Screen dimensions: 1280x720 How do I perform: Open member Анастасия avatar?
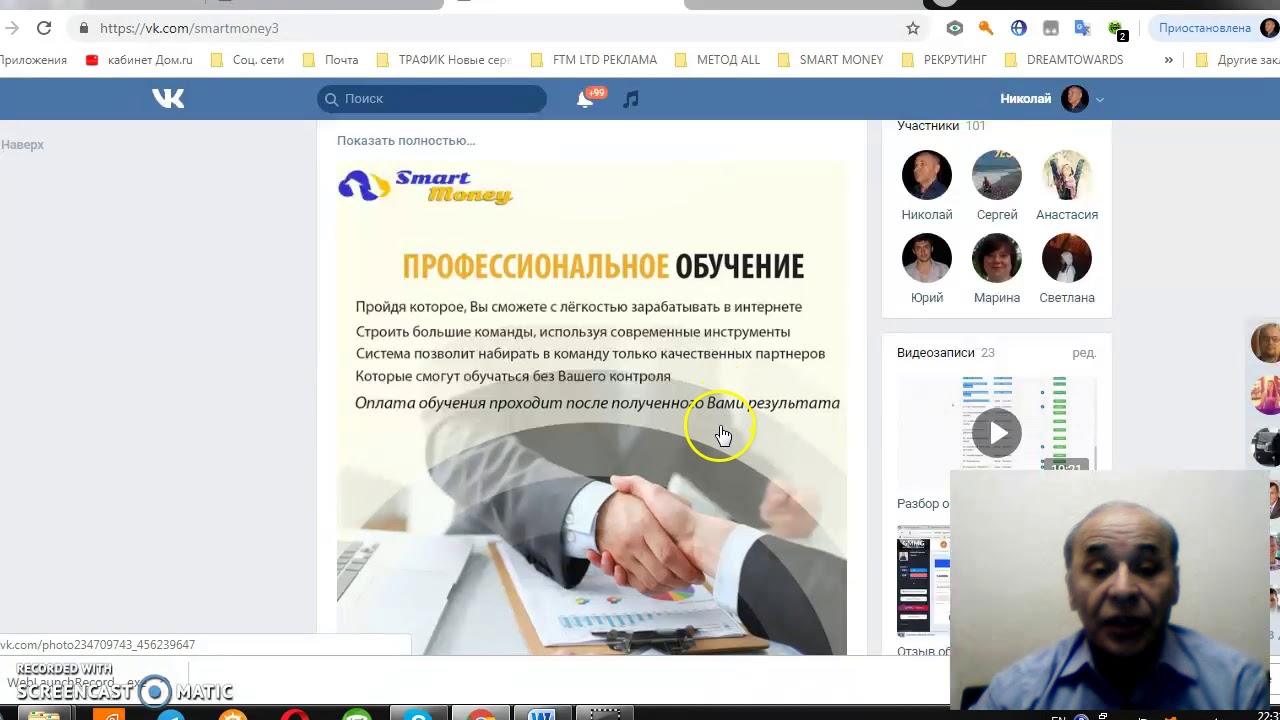tap(1067, 175)
